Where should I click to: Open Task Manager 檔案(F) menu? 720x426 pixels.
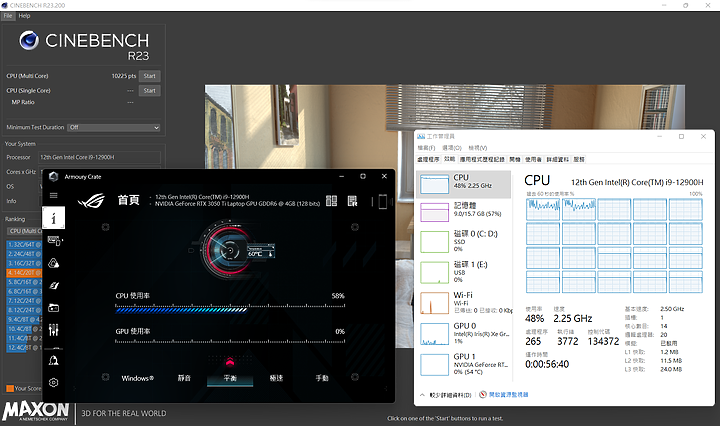coord(426,148)
